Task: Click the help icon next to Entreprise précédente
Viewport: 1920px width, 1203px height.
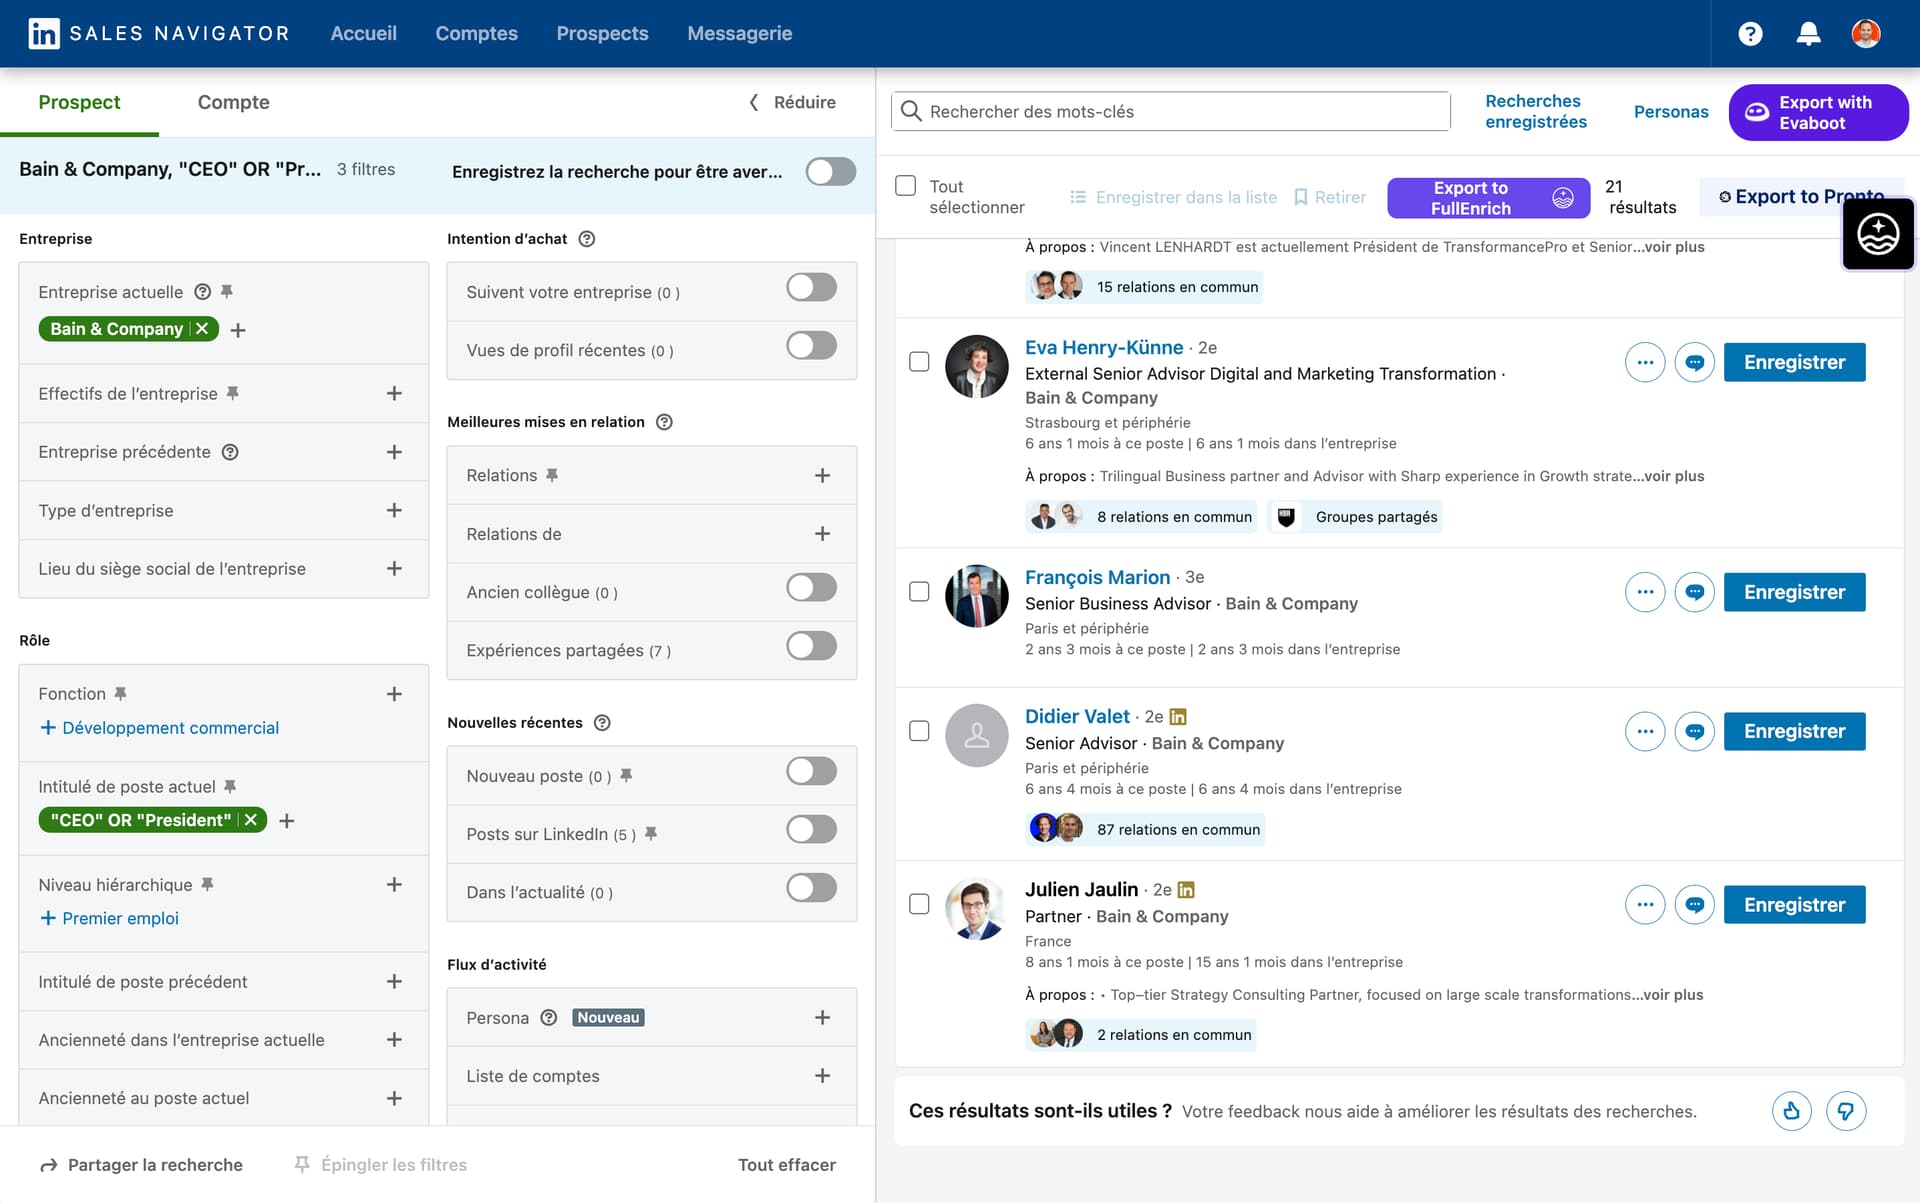Action: point(230,452)
